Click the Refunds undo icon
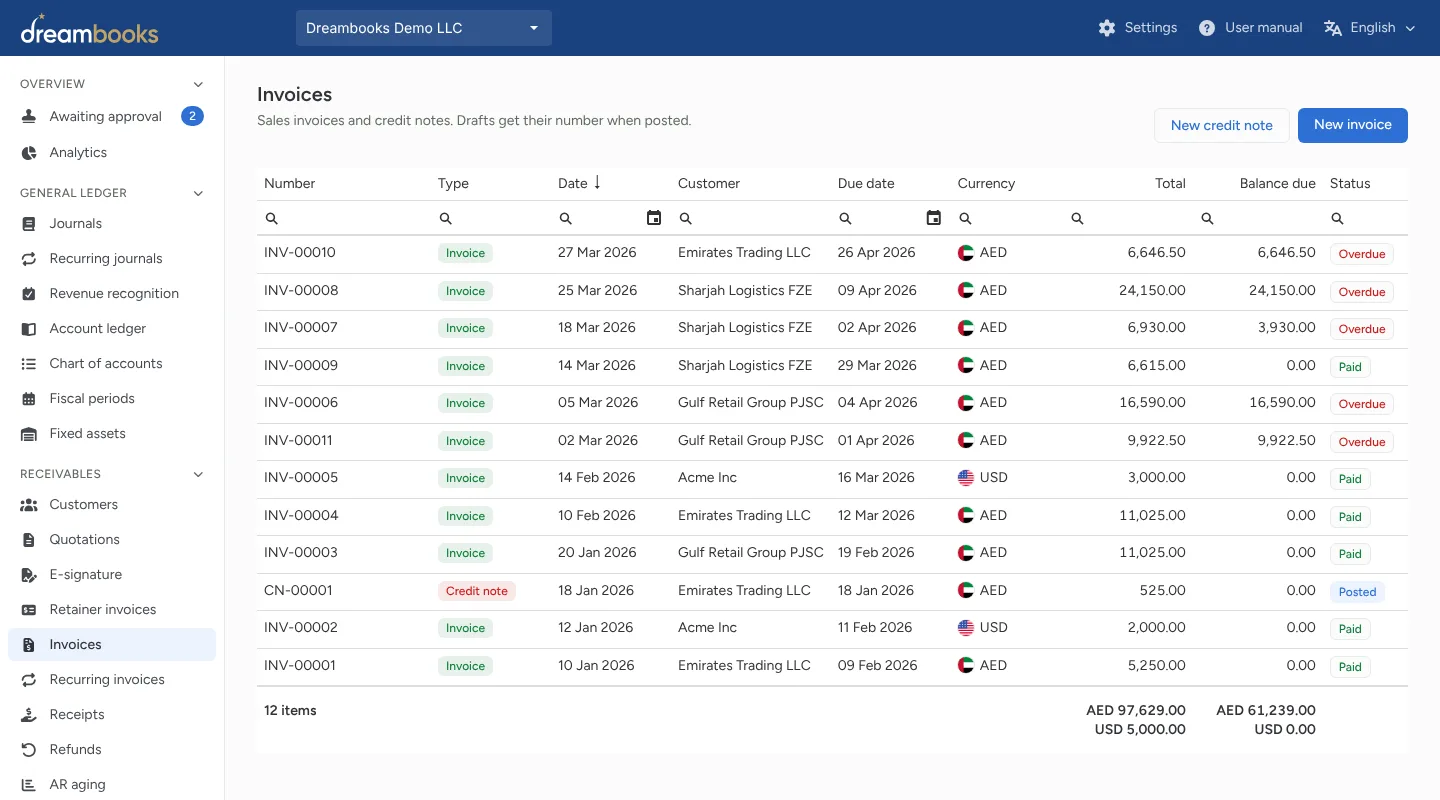 click(x=29, y=750)
